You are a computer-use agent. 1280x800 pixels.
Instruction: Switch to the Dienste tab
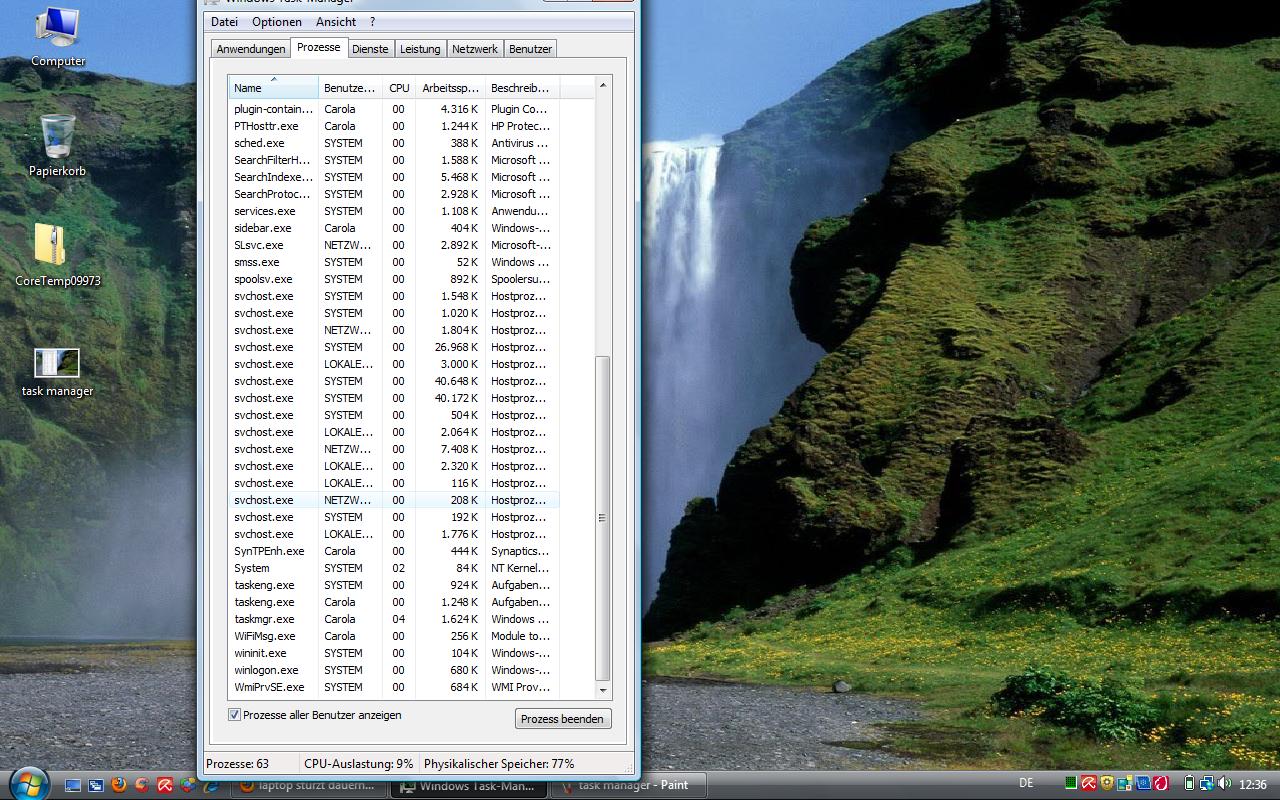pos(370,49)
